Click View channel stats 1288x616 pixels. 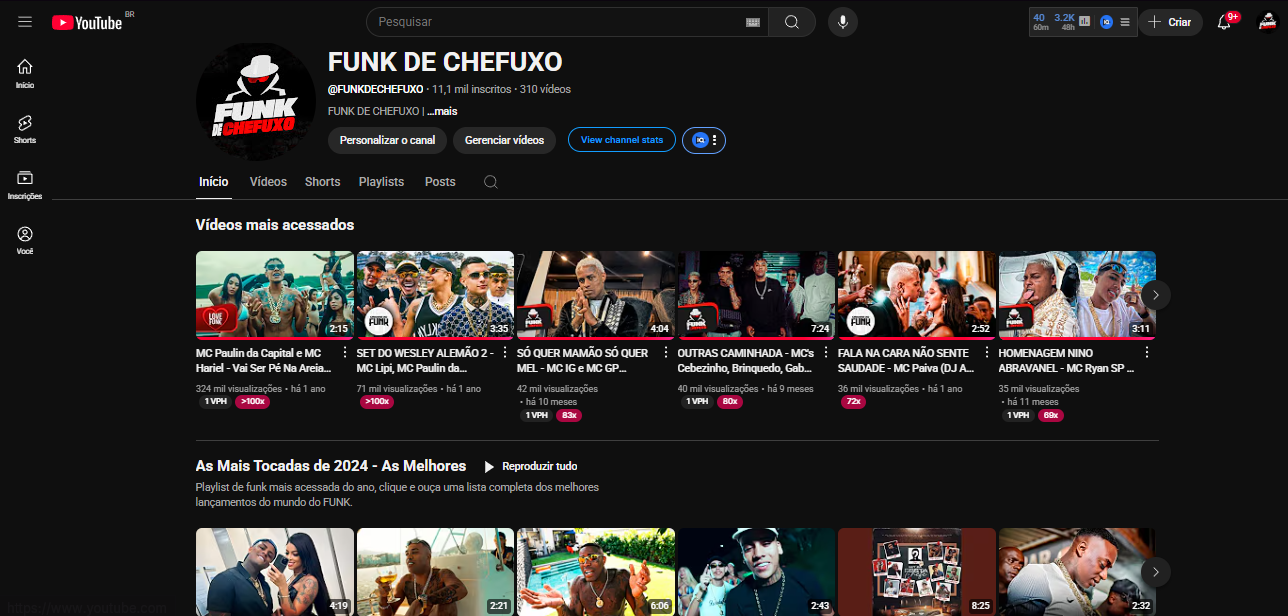click(622, 140)
